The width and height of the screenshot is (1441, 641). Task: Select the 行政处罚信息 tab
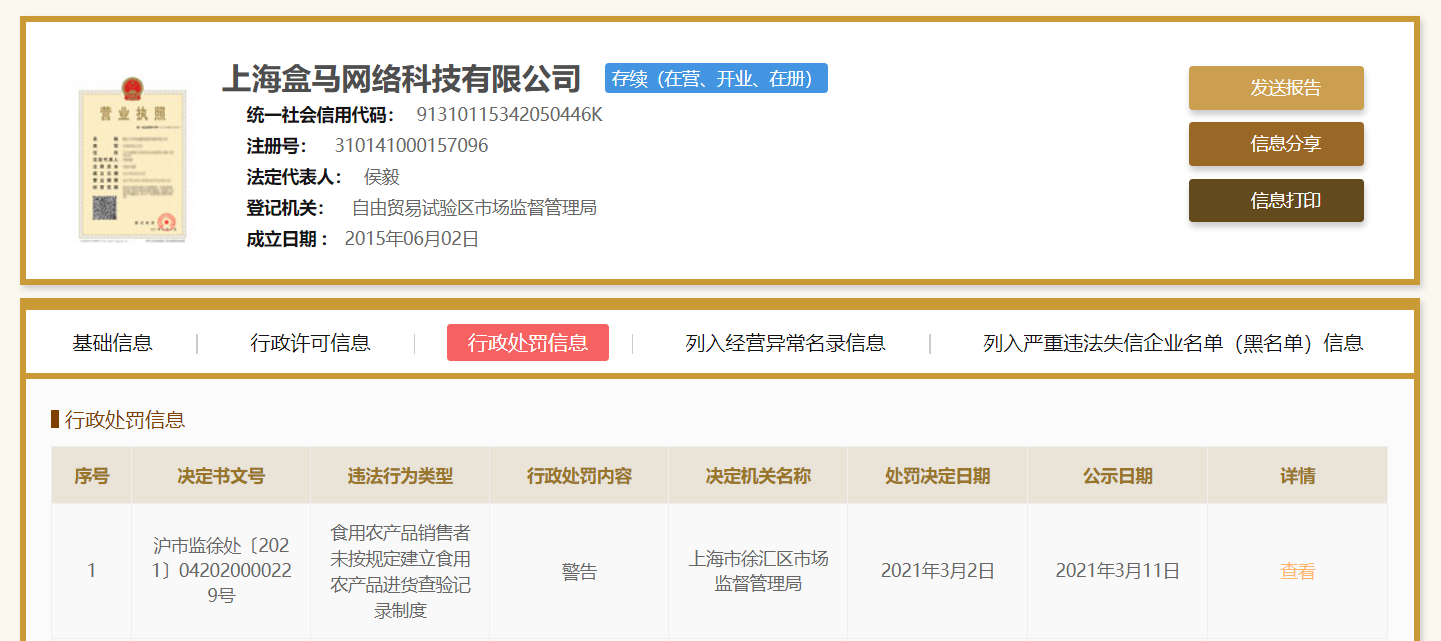(528, 343)
